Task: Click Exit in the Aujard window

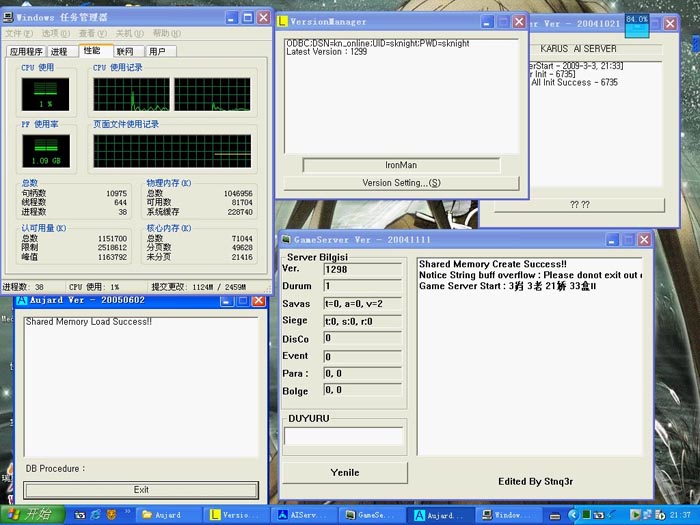Action: [x=141, y=490]
